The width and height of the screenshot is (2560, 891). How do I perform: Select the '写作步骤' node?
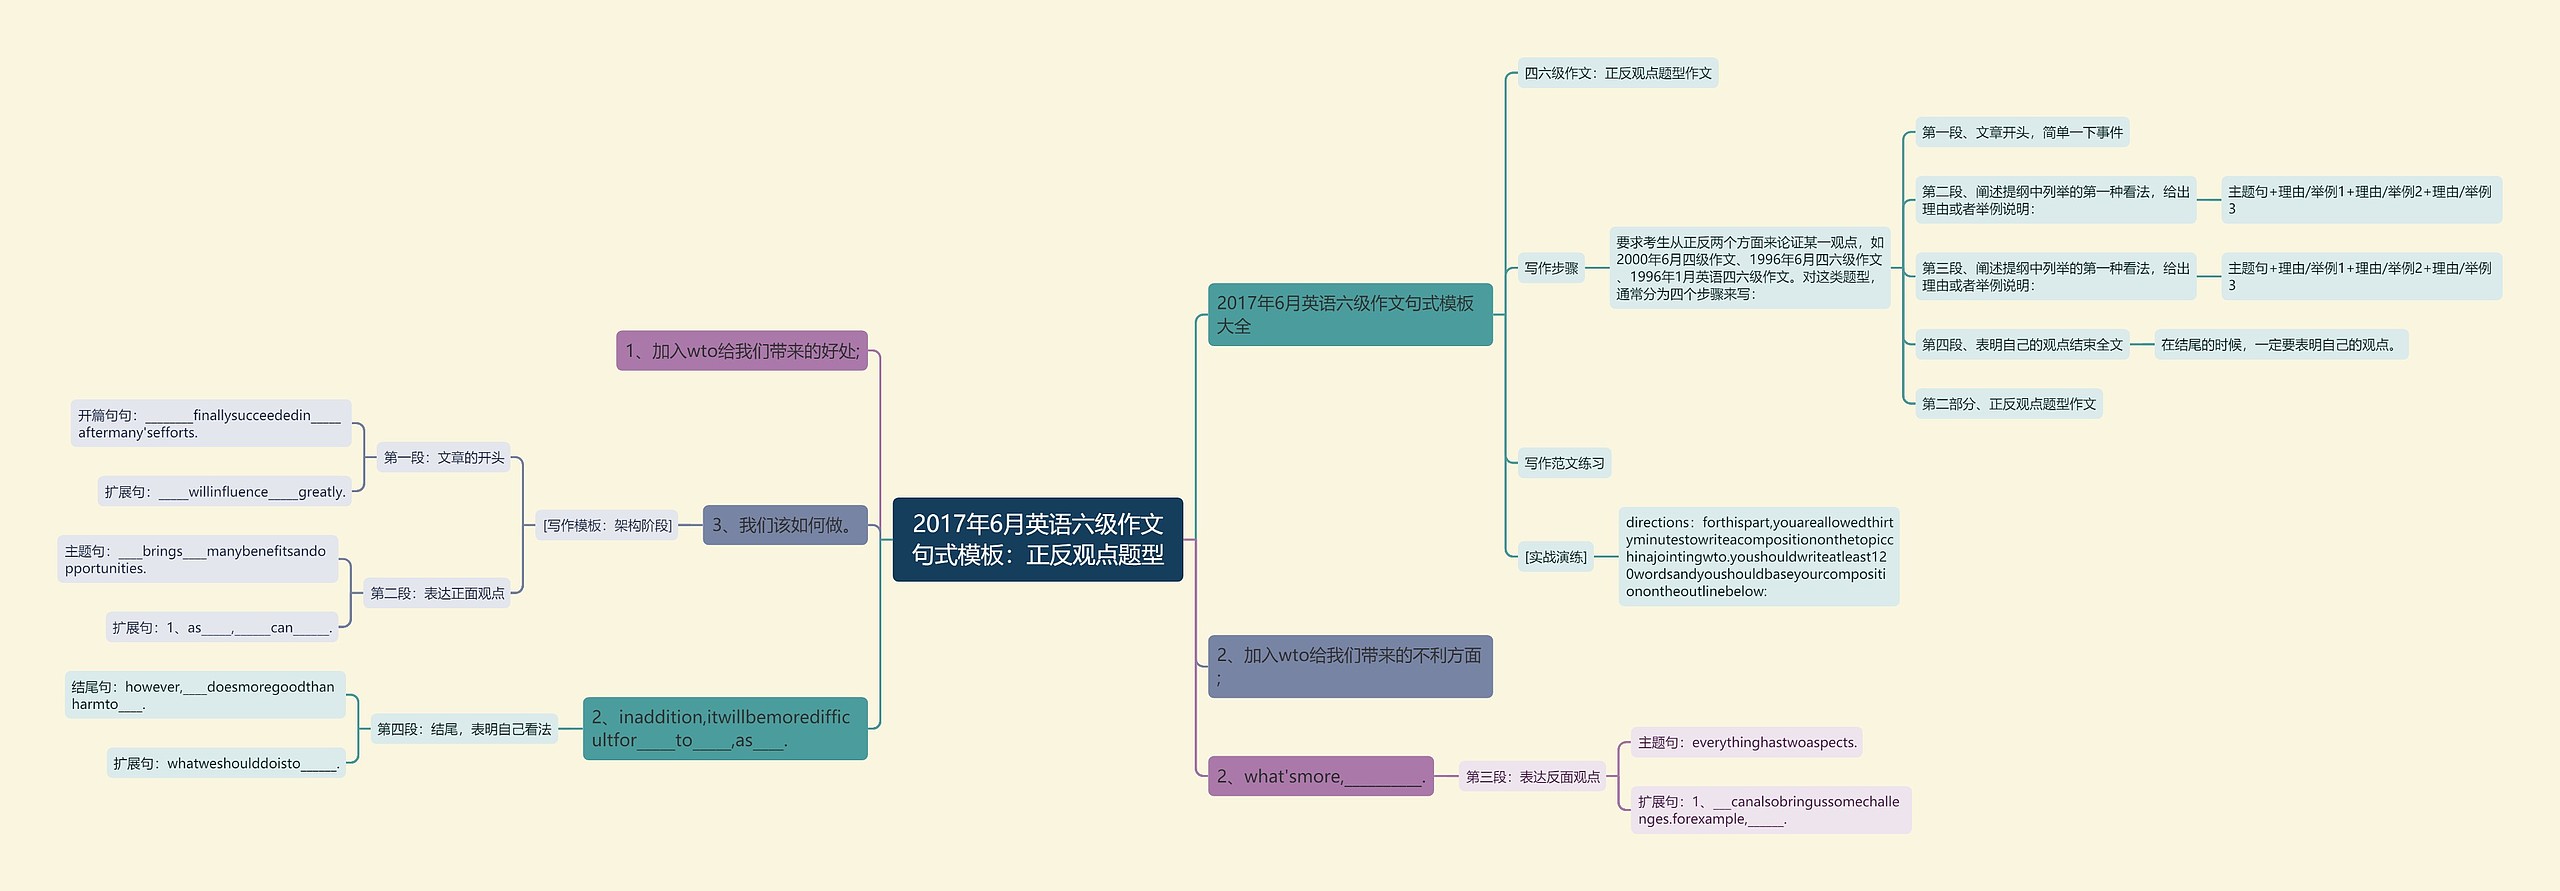(1551, 268)
